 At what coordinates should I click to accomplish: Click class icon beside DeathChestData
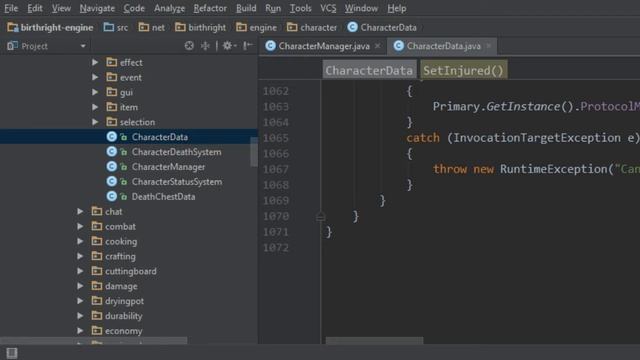(x=111, y=196)
